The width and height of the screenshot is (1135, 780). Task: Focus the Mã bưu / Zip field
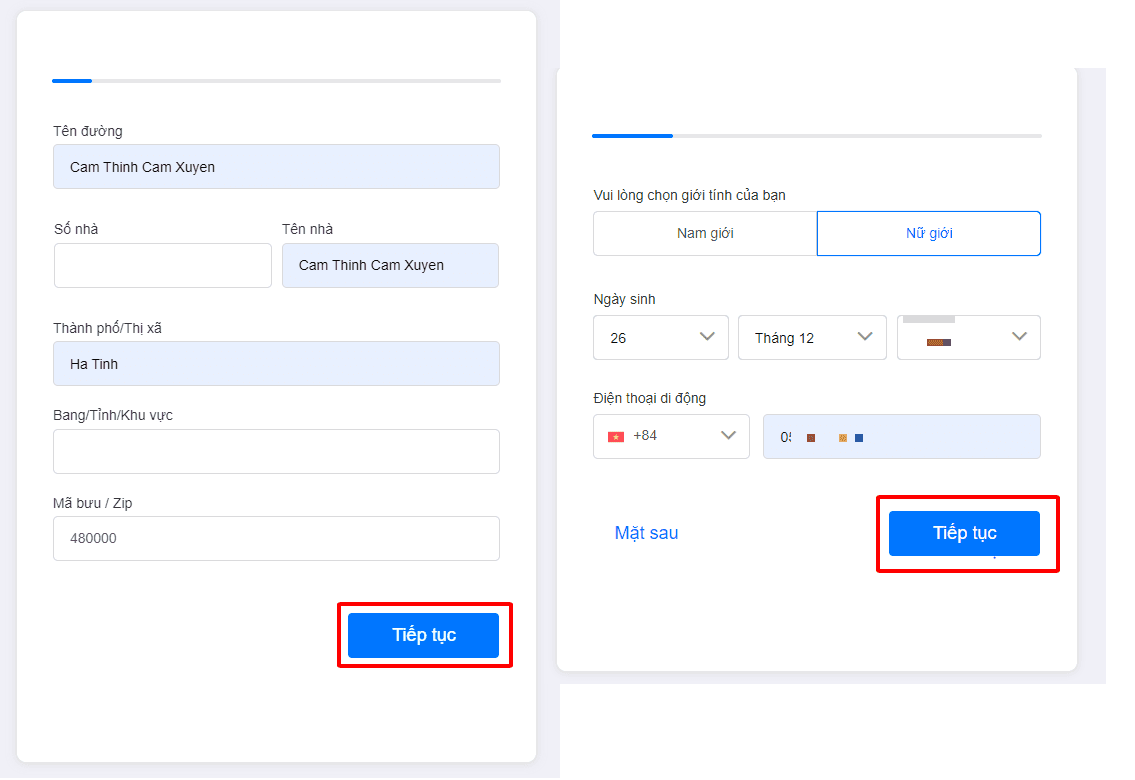277,538
